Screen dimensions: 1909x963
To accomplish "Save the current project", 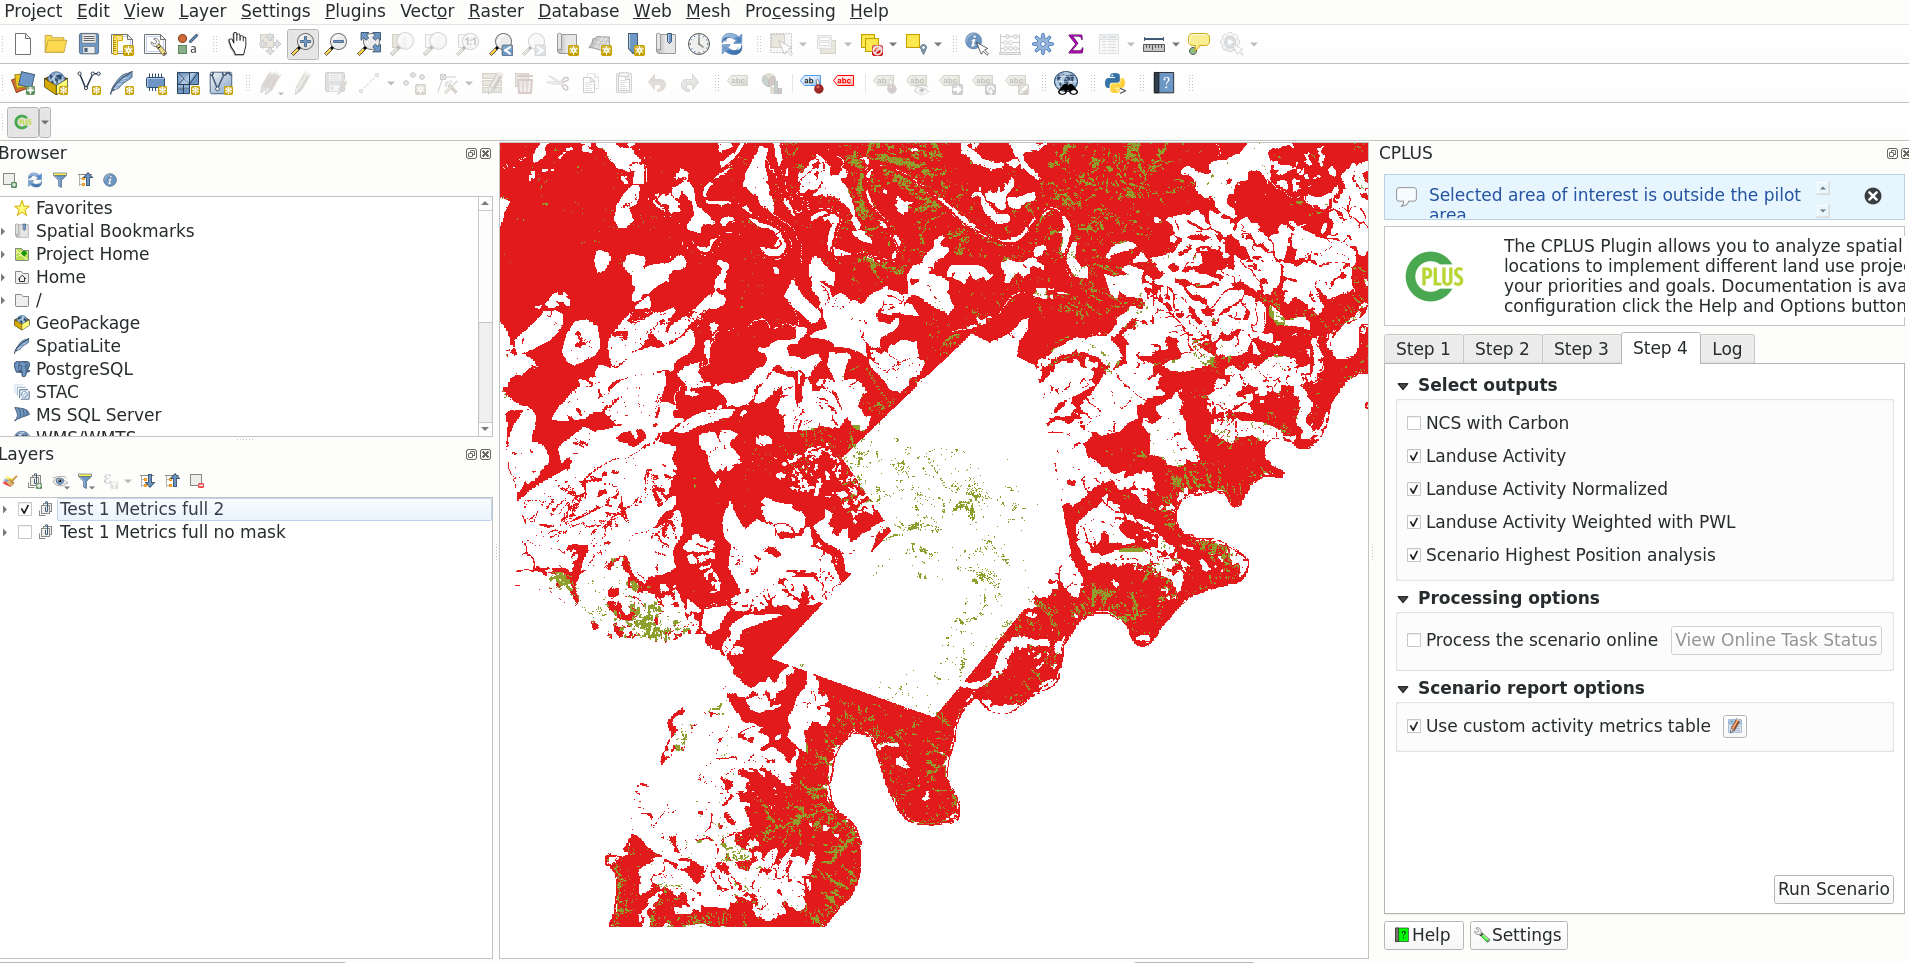I will 89,44.
